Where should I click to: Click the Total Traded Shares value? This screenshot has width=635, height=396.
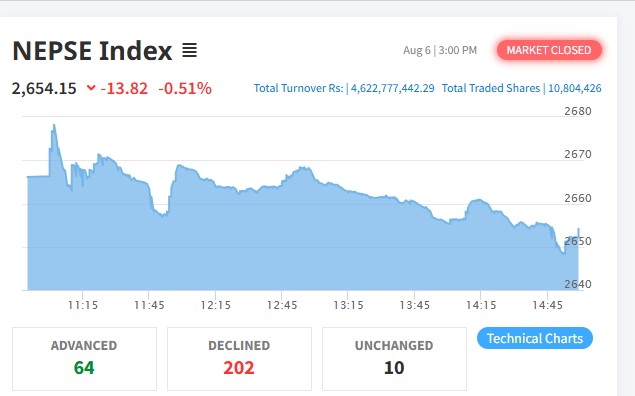click(575, 88)
